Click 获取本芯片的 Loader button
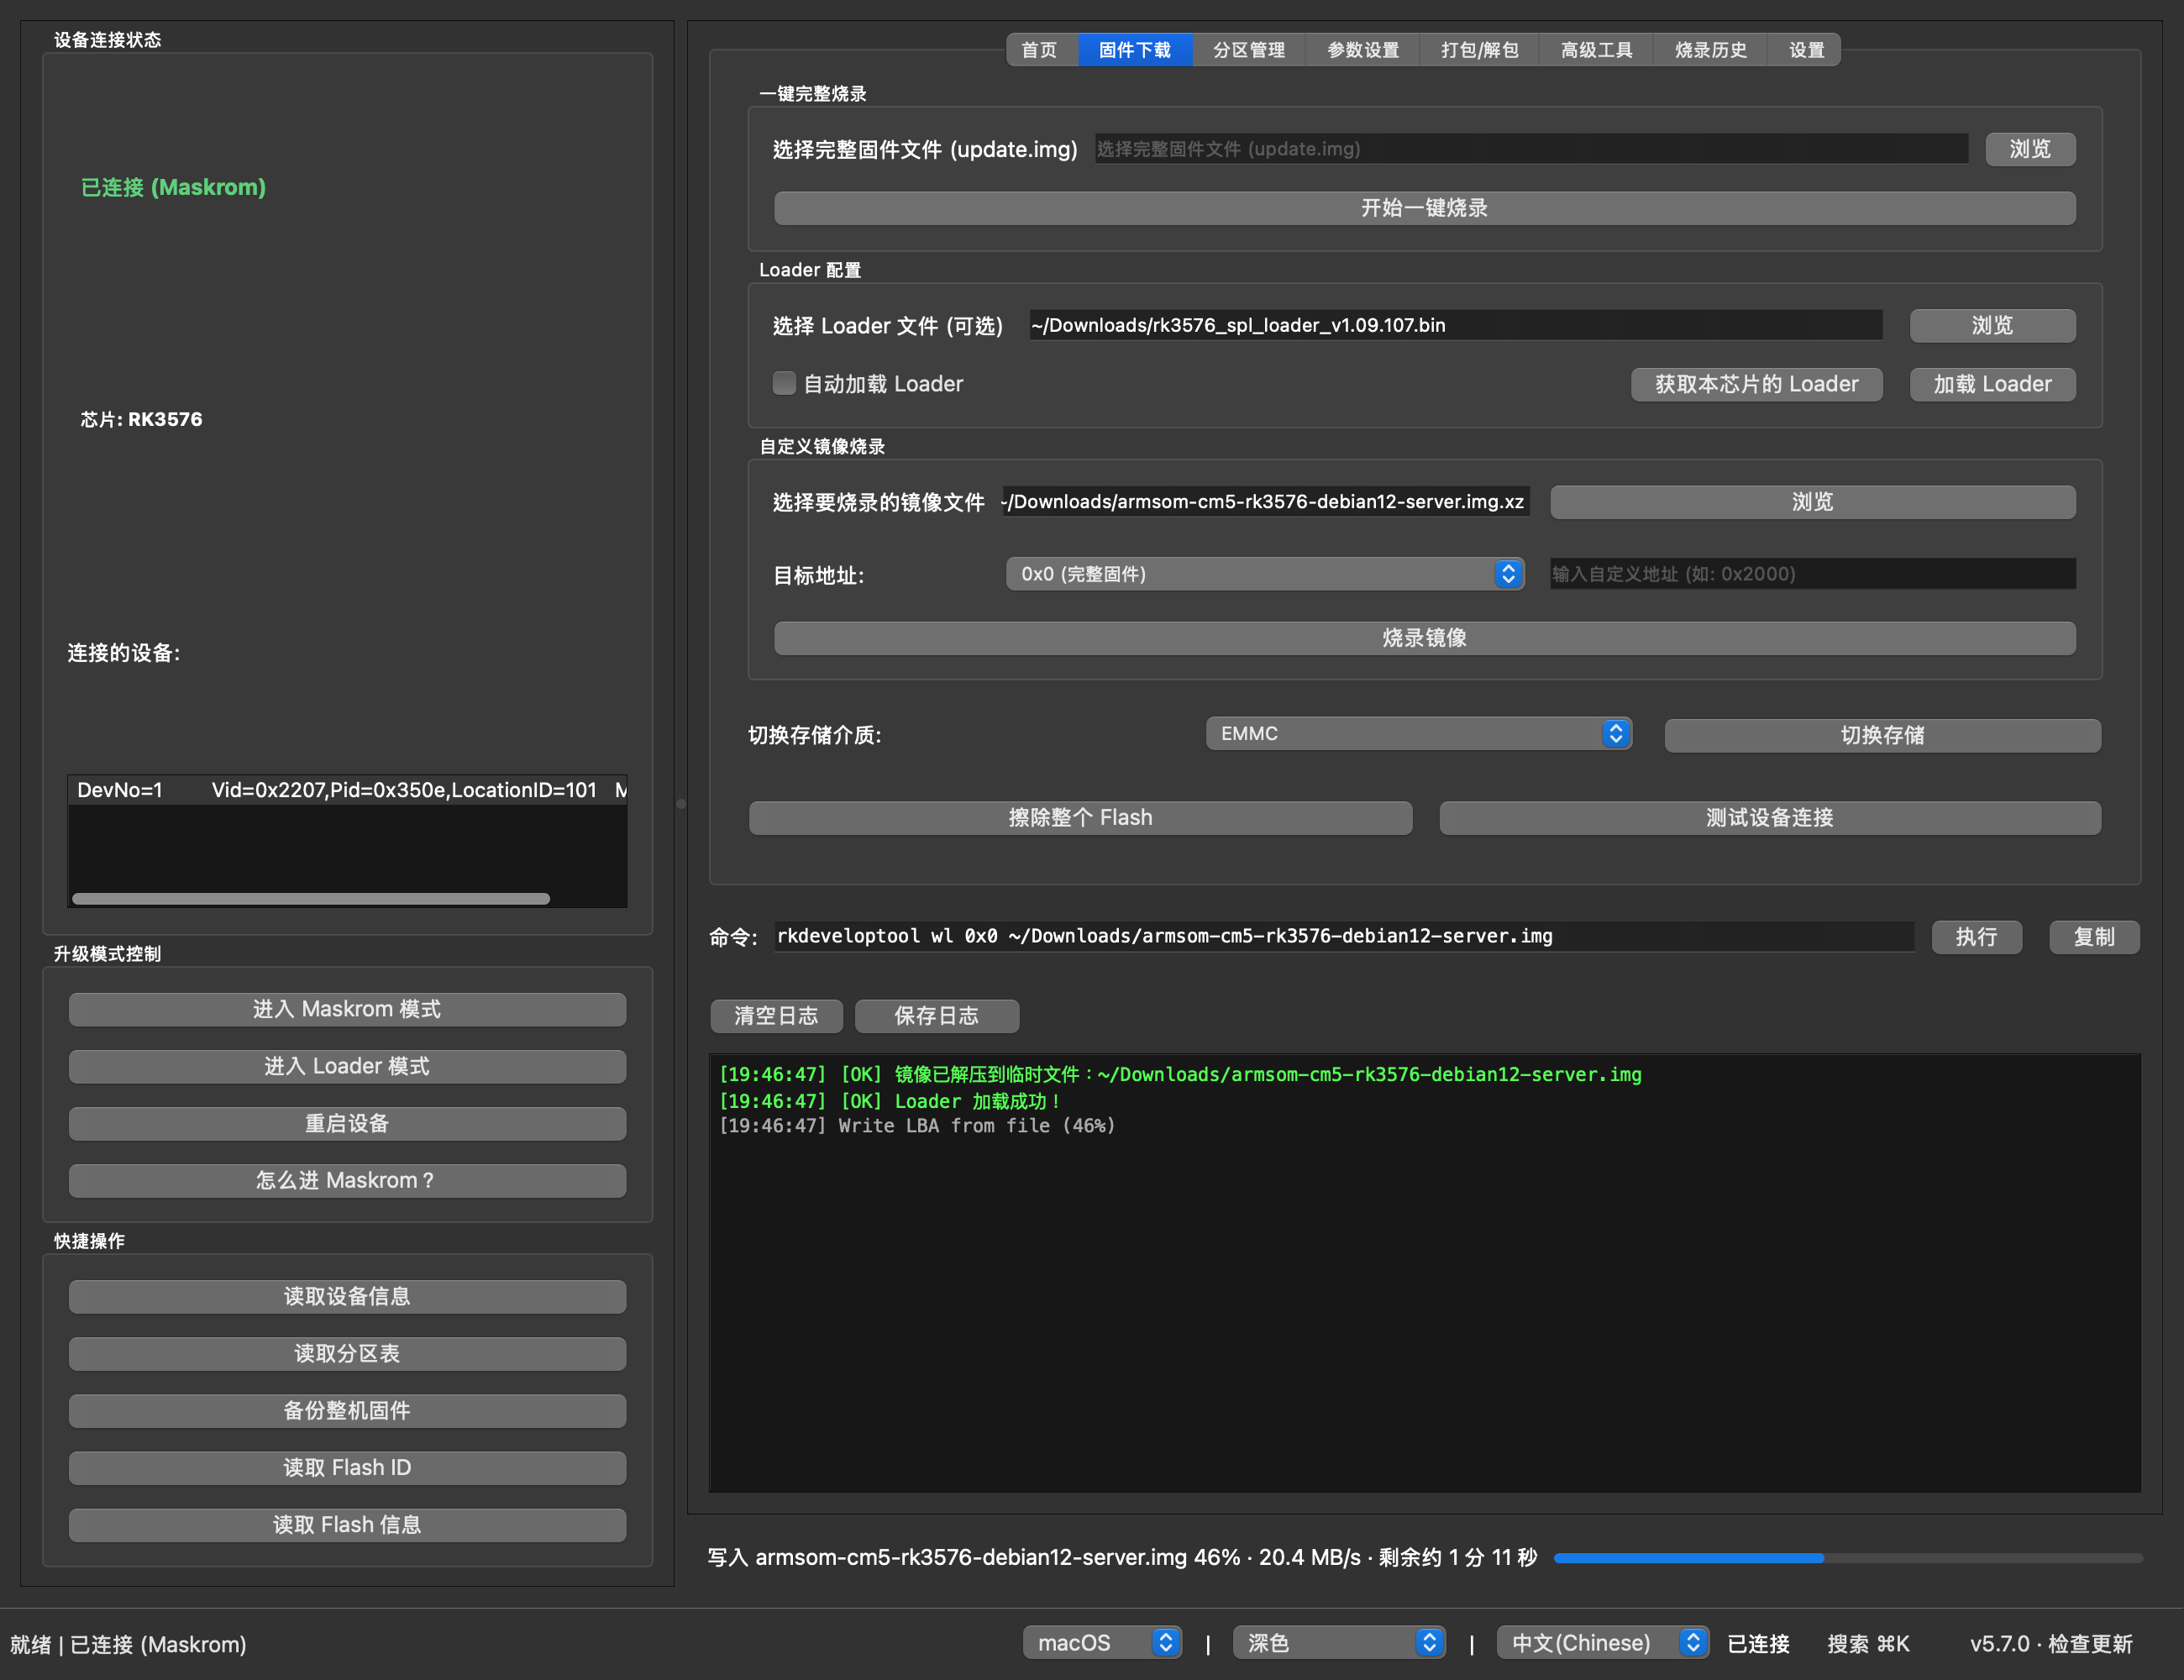The image size is (2184, 1680). pos(1756,384)
